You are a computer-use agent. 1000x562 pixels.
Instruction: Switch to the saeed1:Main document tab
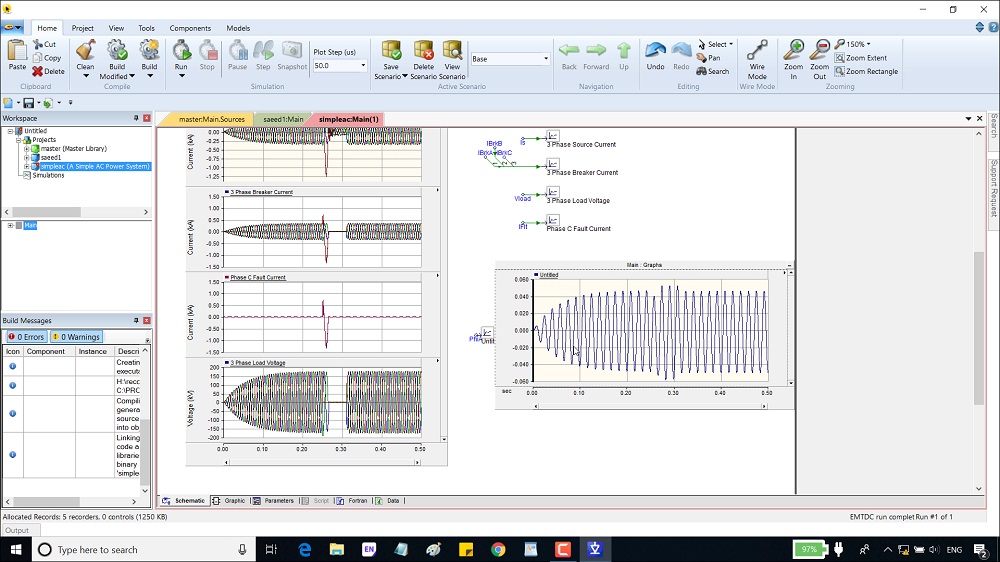pyautogui.click(x=283, y=119)
